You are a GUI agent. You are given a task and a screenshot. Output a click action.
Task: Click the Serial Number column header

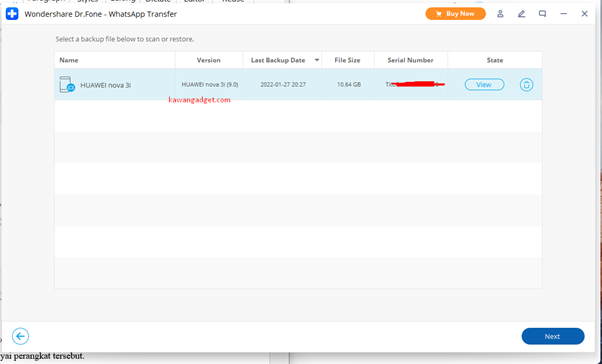coord(410,60)
